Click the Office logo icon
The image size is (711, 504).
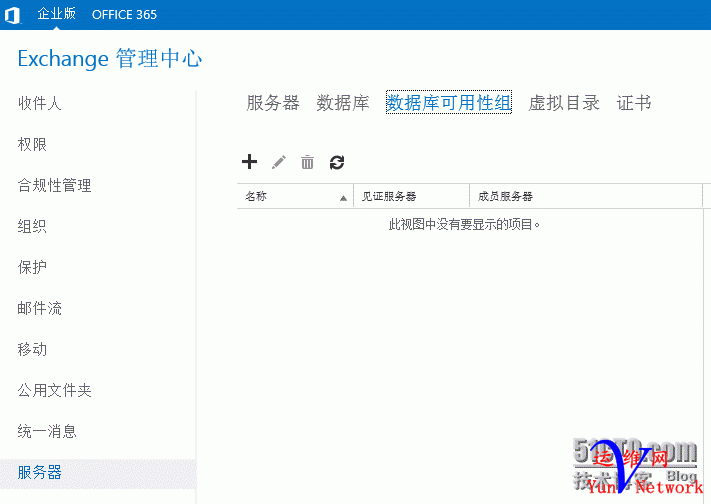coord(12,15)
